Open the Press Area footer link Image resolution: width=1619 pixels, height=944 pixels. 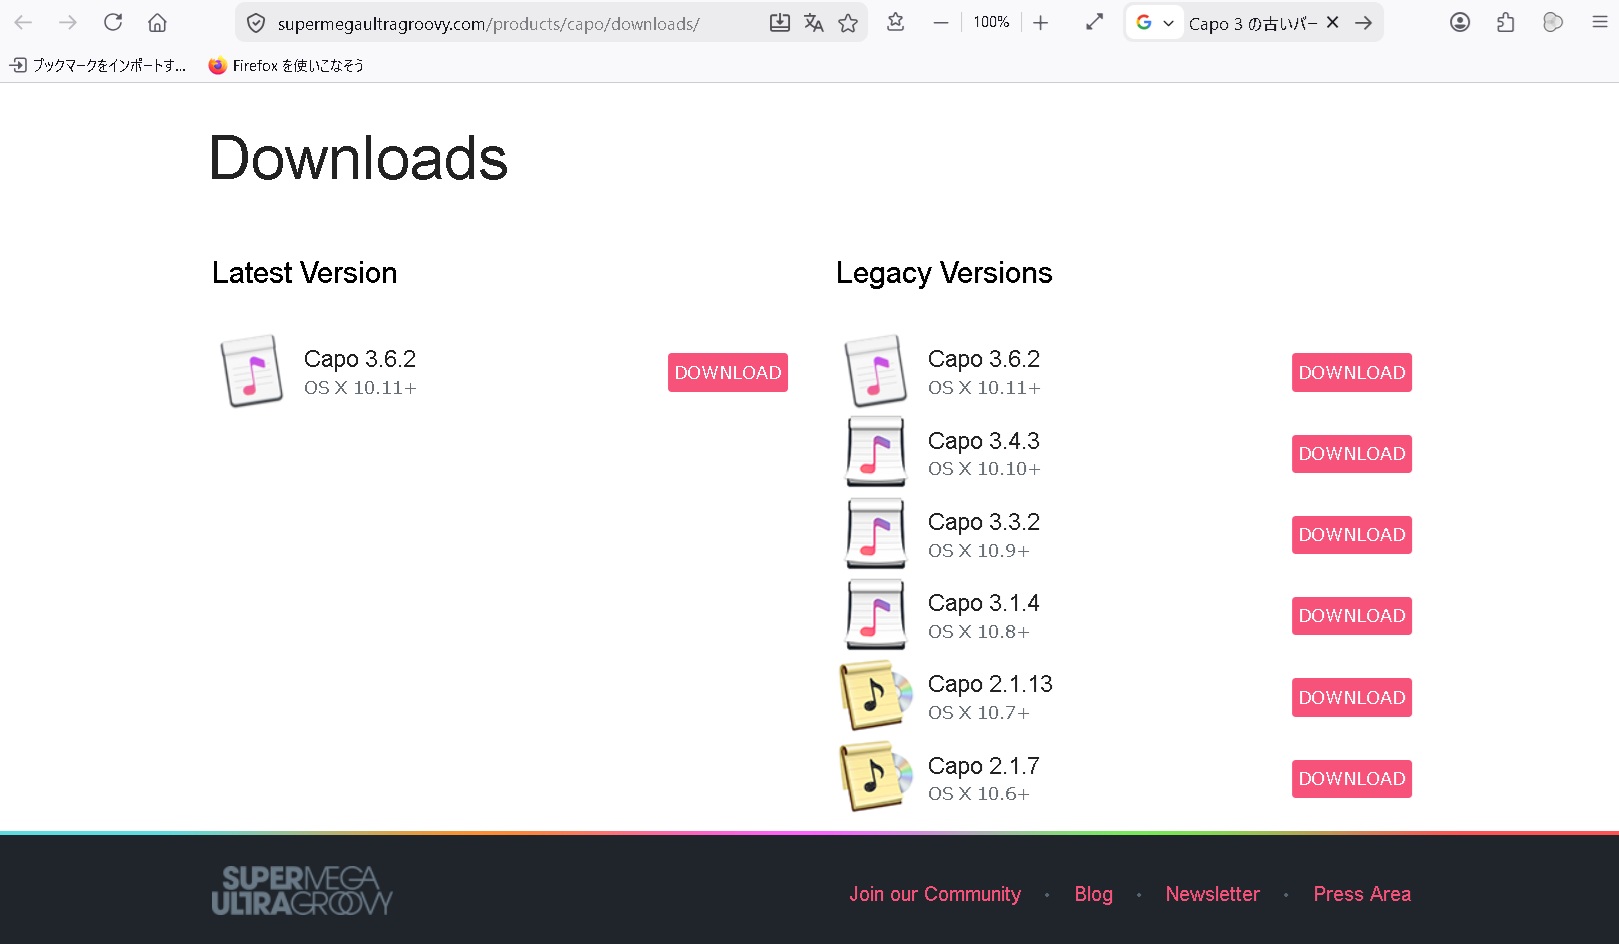[x=1361, y=894]
